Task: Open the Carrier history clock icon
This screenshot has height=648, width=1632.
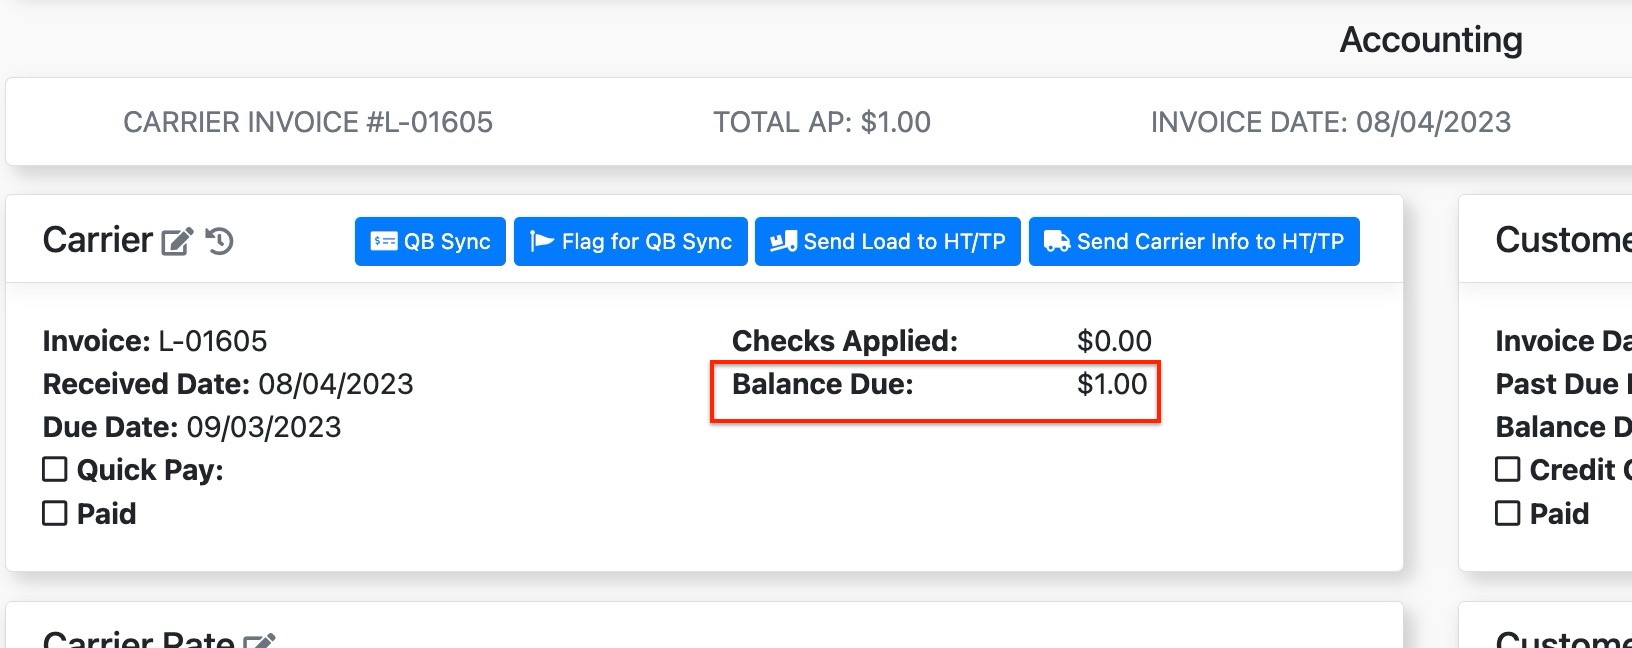Action: [x=219, y=241]
